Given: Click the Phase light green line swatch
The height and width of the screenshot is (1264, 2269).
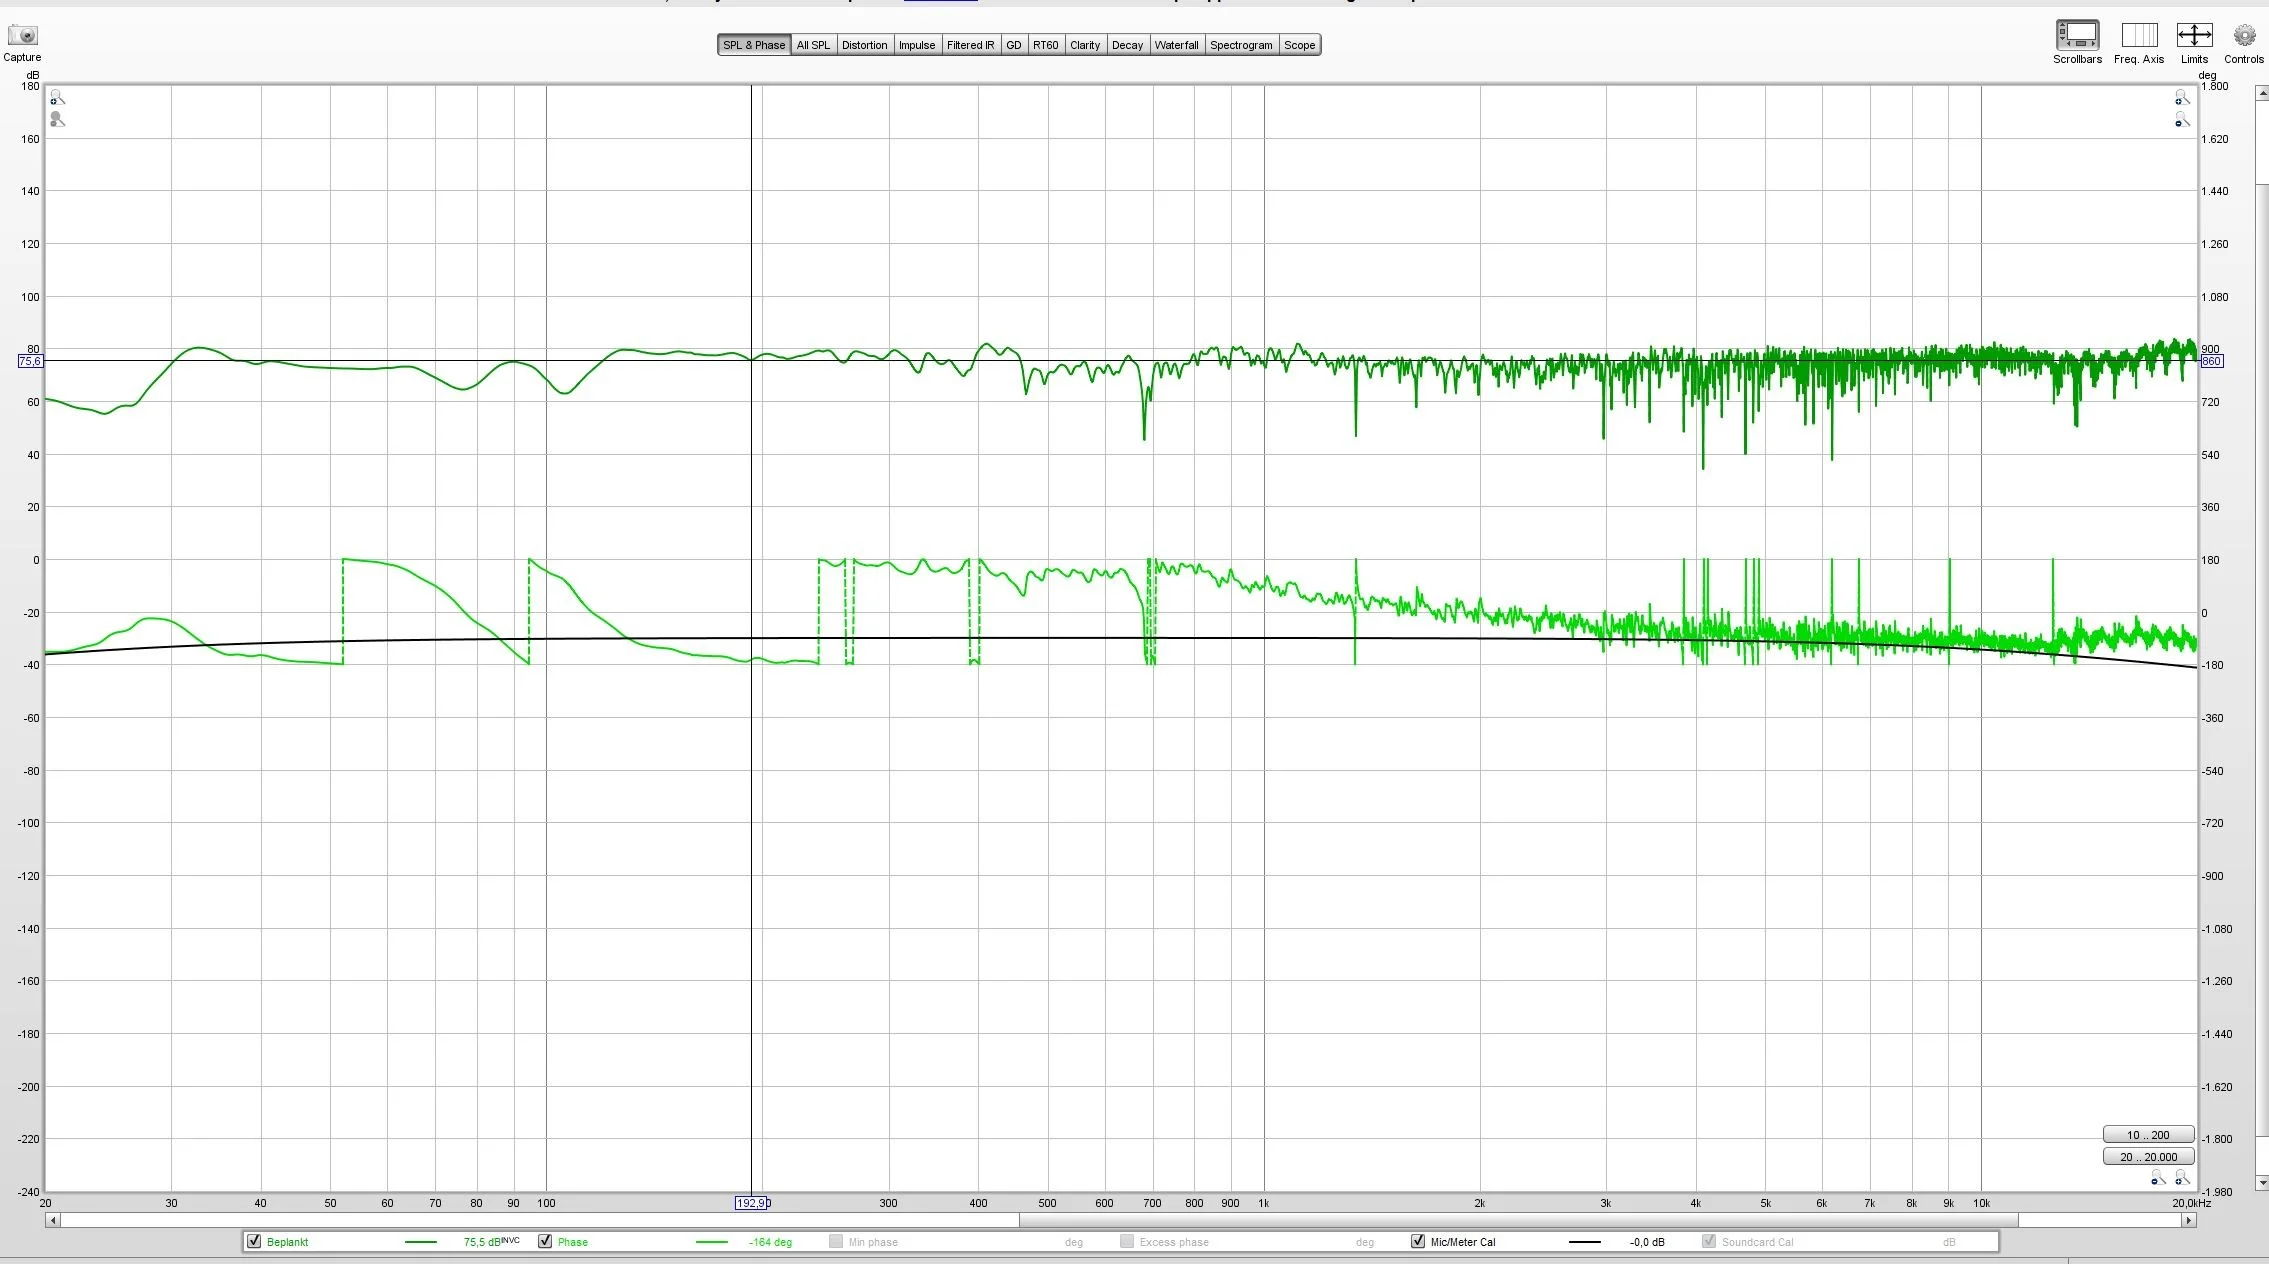Looking at the screenshot, I should coord(712,1242).
